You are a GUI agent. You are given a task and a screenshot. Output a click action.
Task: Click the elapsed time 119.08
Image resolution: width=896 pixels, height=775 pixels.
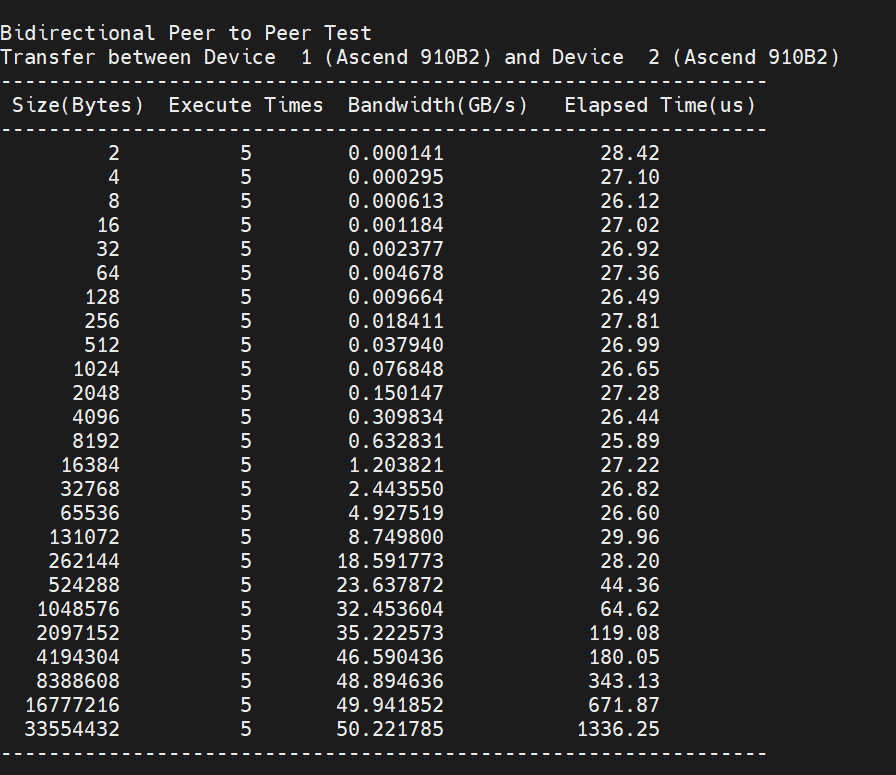point(624,633)
